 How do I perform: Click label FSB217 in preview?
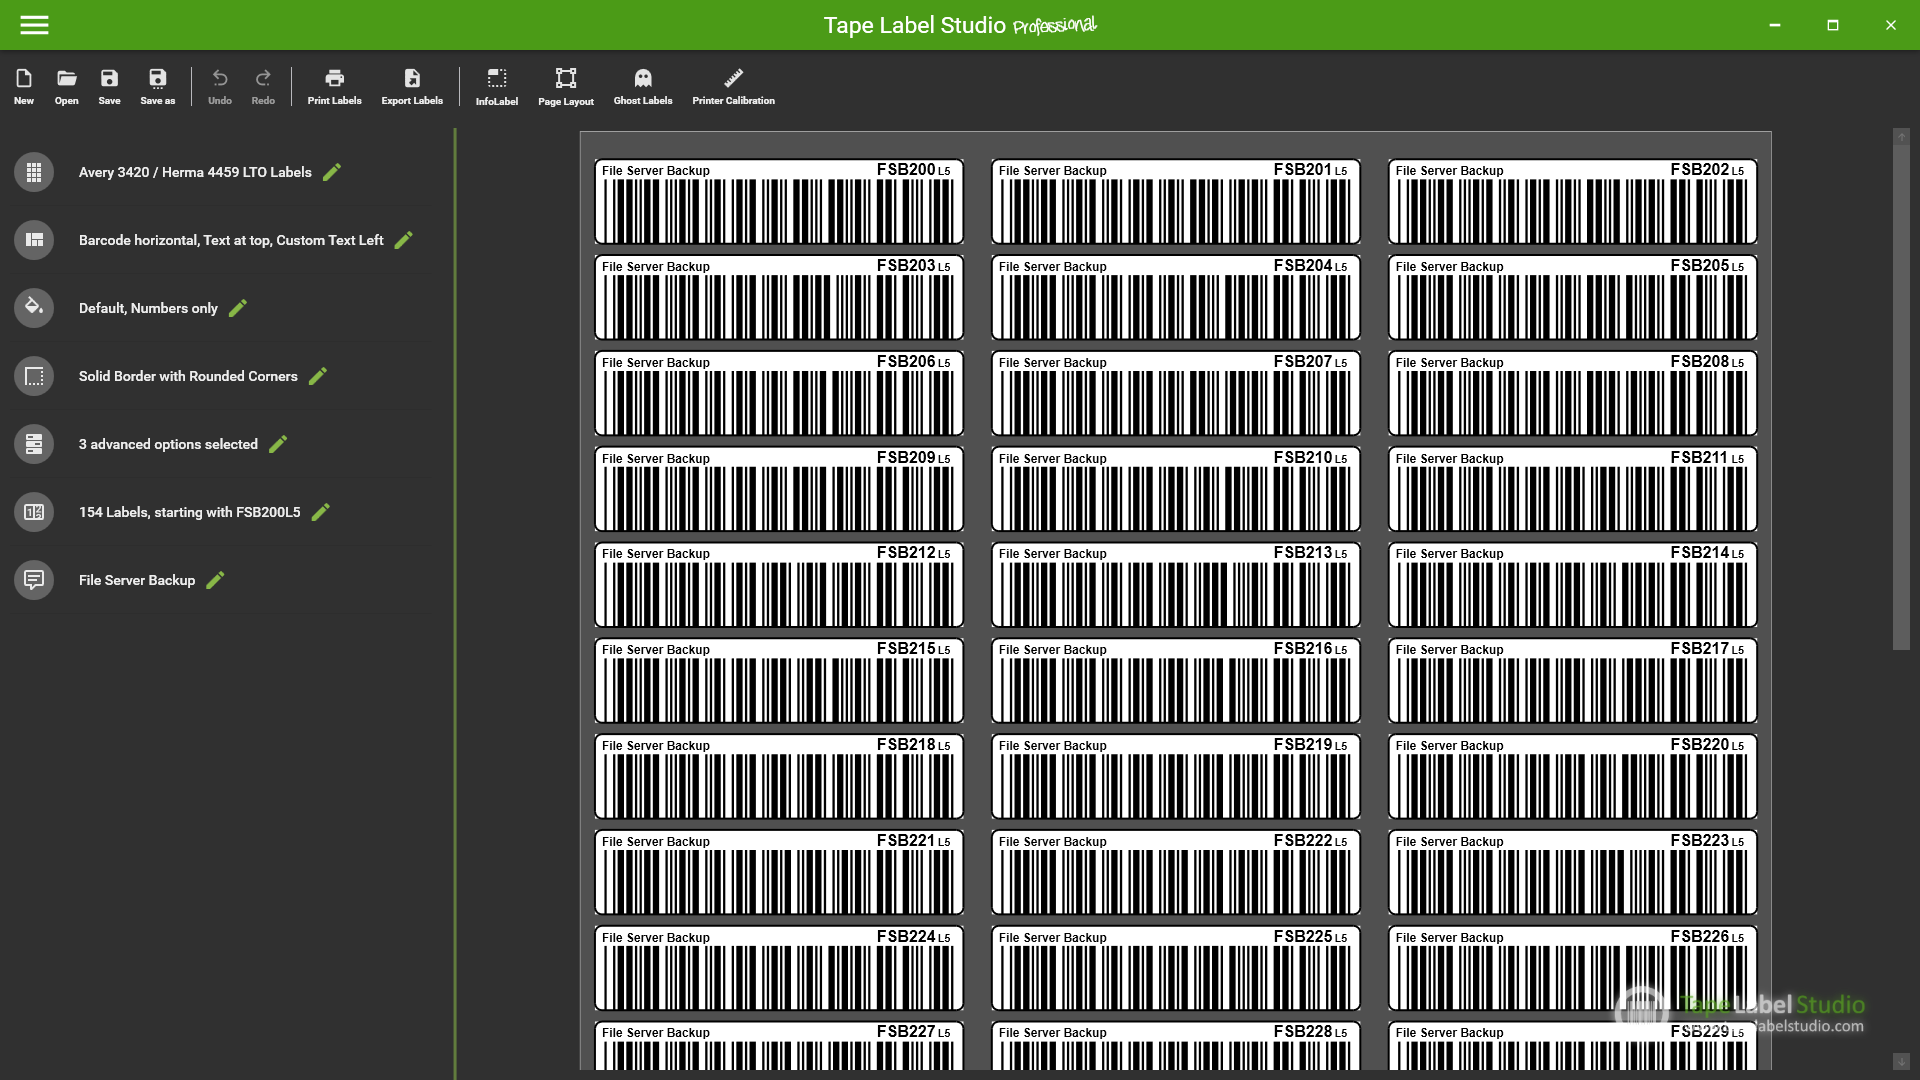click(x=1573, y=680)
